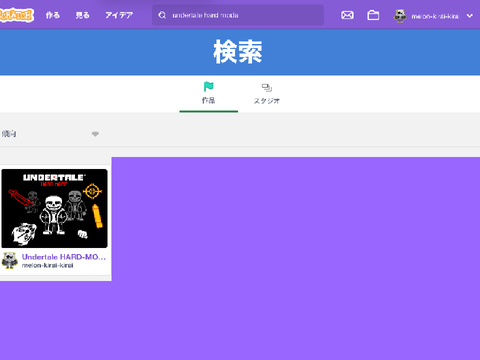Open the Undertale Hard Mode project thumbnail
Image resolution: width=480 pixels, height=360 pixels.
pyautogui.click(x=55, y=208)
